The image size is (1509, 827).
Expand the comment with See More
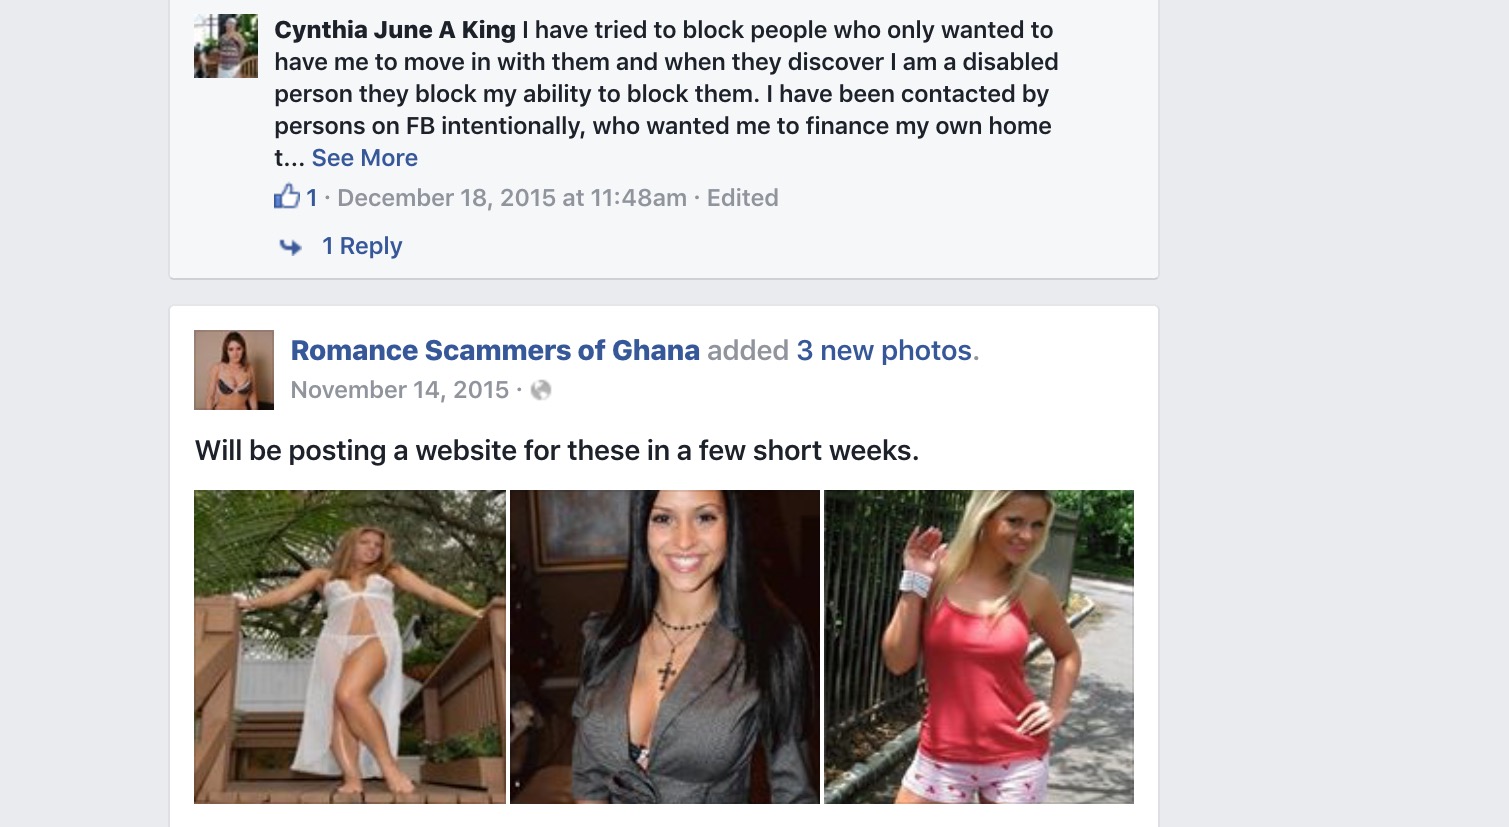(x=364, y=158)
